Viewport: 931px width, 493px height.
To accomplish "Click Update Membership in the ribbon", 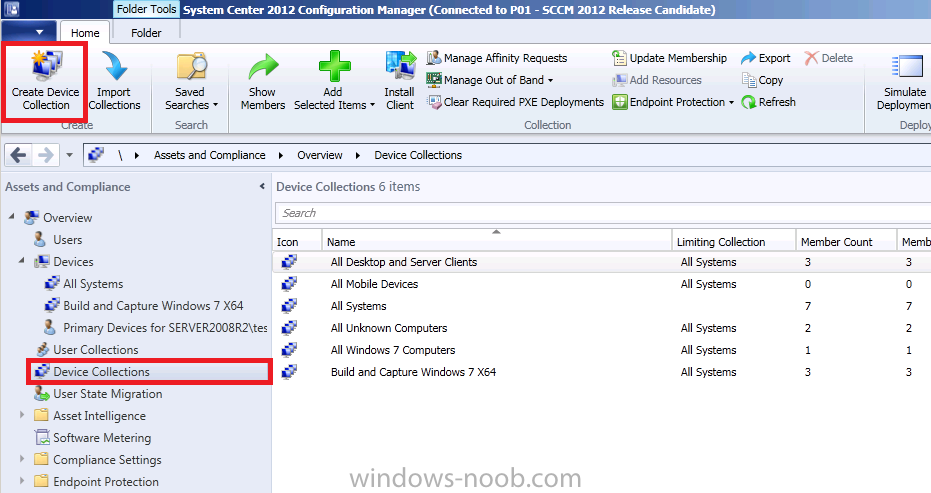I will (x=670, y=58).
